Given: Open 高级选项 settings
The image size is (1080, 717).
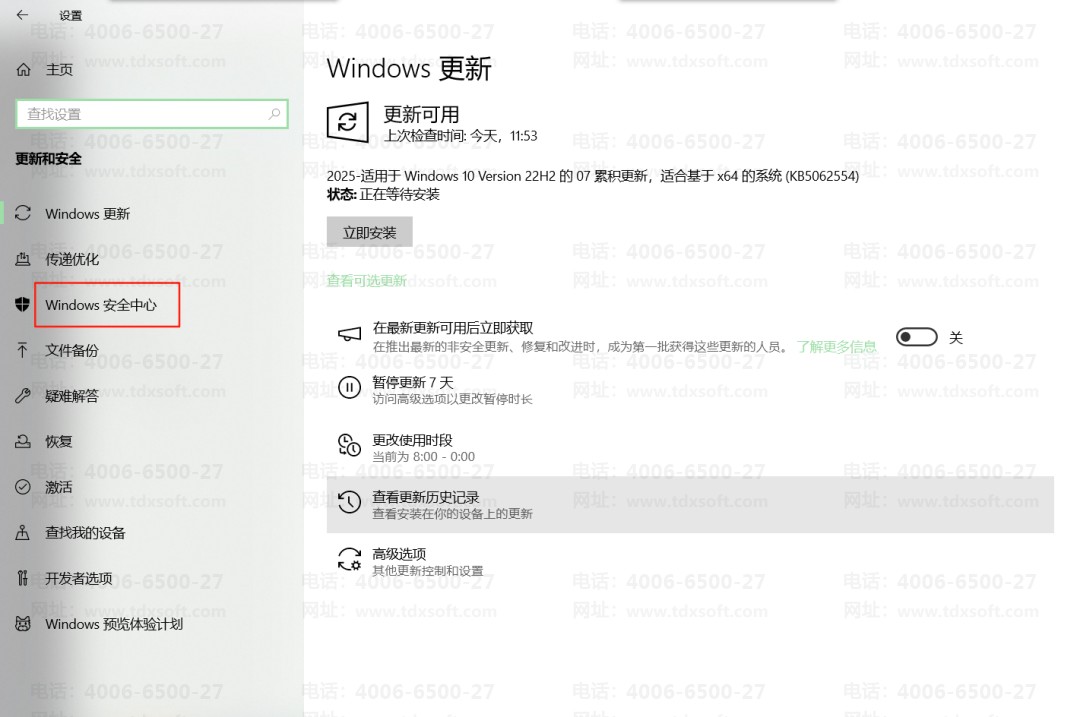Looking at the screenshot, I should 399,554.
